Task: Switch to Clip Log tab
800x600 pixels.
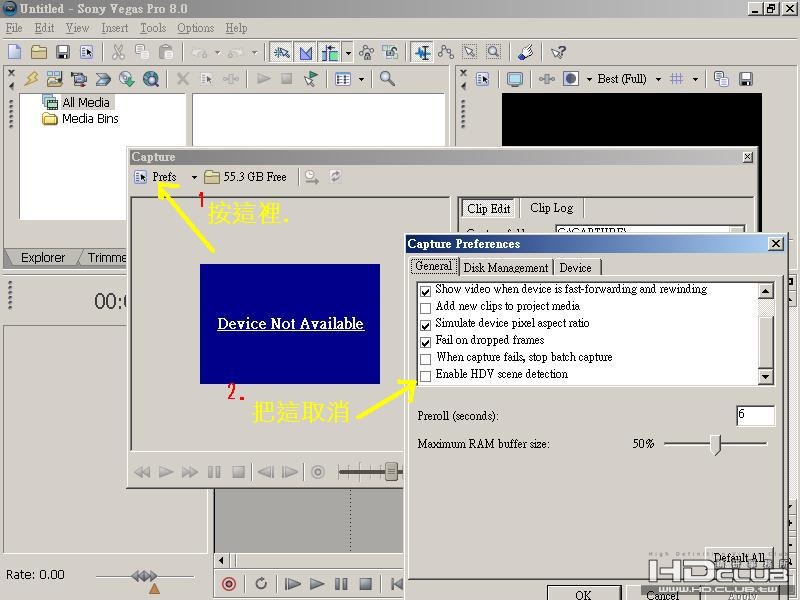Action: coord(552,208)
